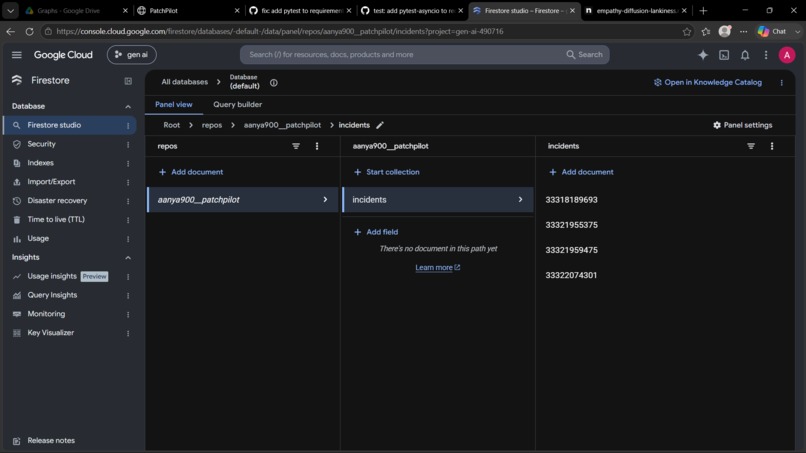Open Usage item options menu
The image size is (806, 453).
(x=128, y=239)
